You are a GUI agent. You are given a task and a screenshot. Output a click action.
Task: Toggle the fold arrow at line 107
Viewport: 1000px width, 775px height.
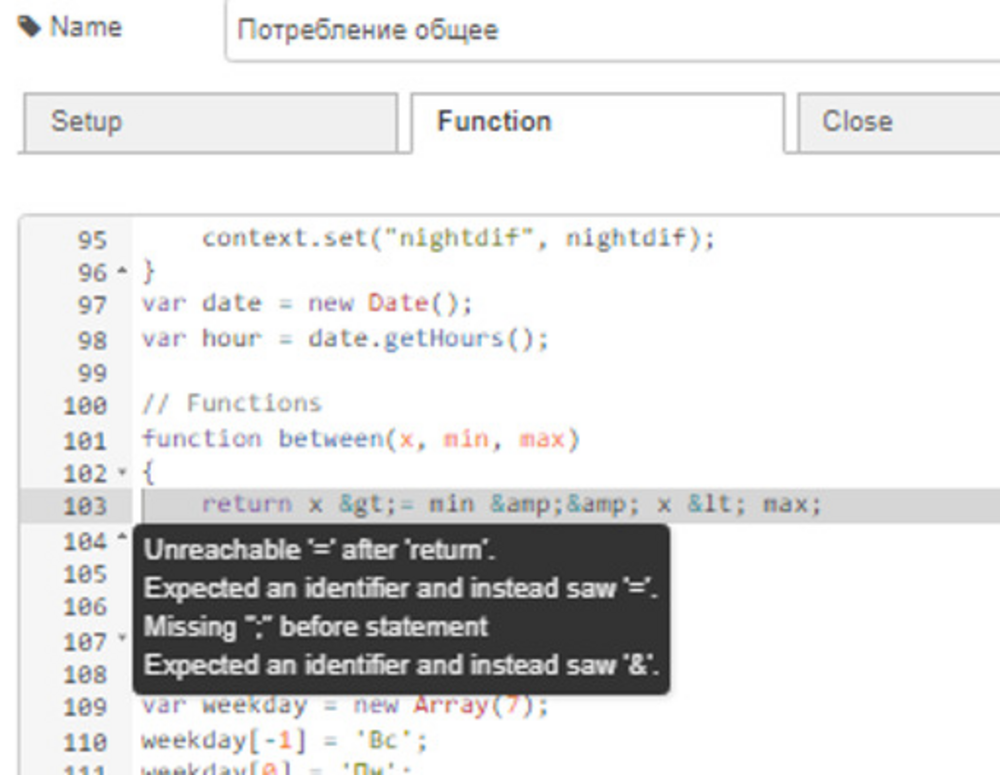tap(122, 638)
